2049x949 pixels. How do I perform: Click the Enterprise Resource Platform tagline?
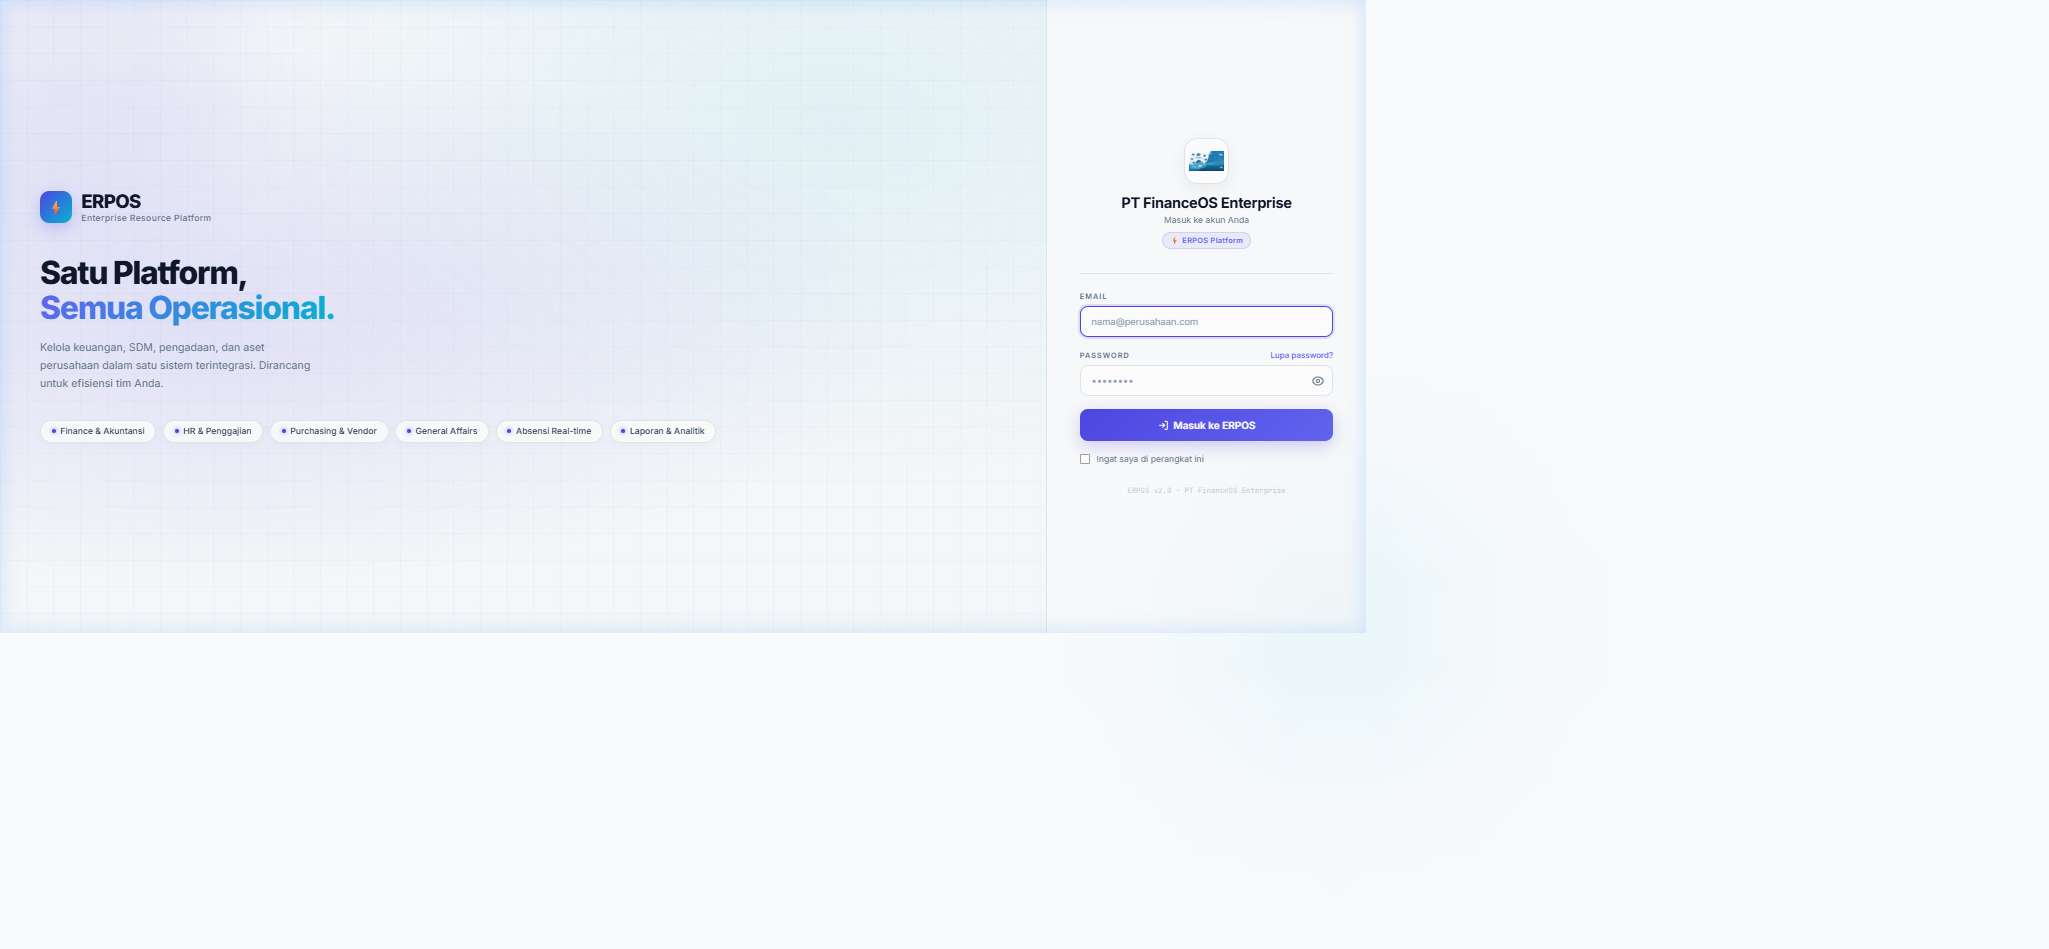(x=146, y=218)
